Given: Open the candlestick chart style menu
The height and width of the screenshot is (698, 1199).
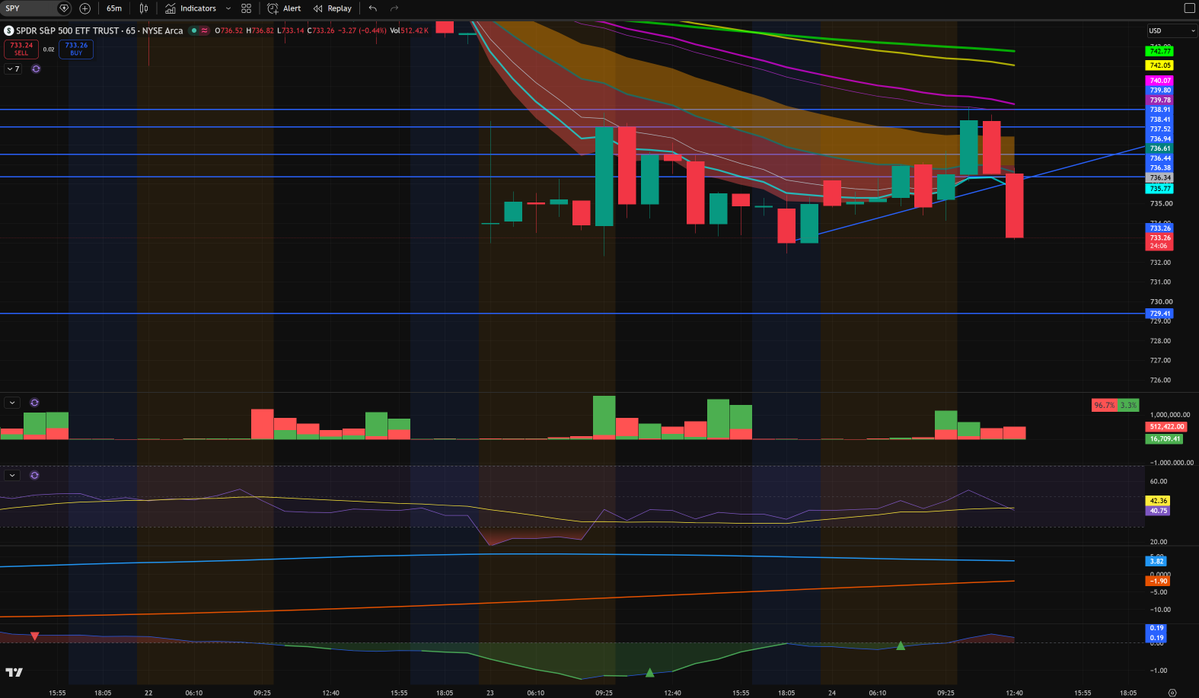Looking at the screenshot, I should (144, 8).
